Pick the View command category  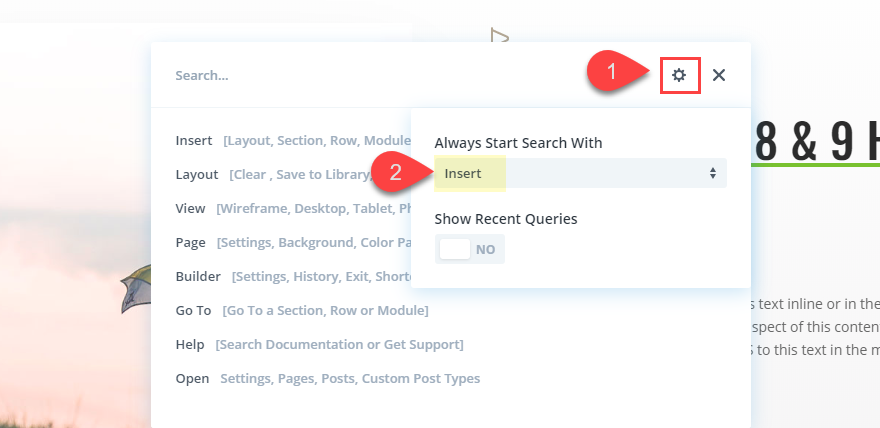(190, 208)
